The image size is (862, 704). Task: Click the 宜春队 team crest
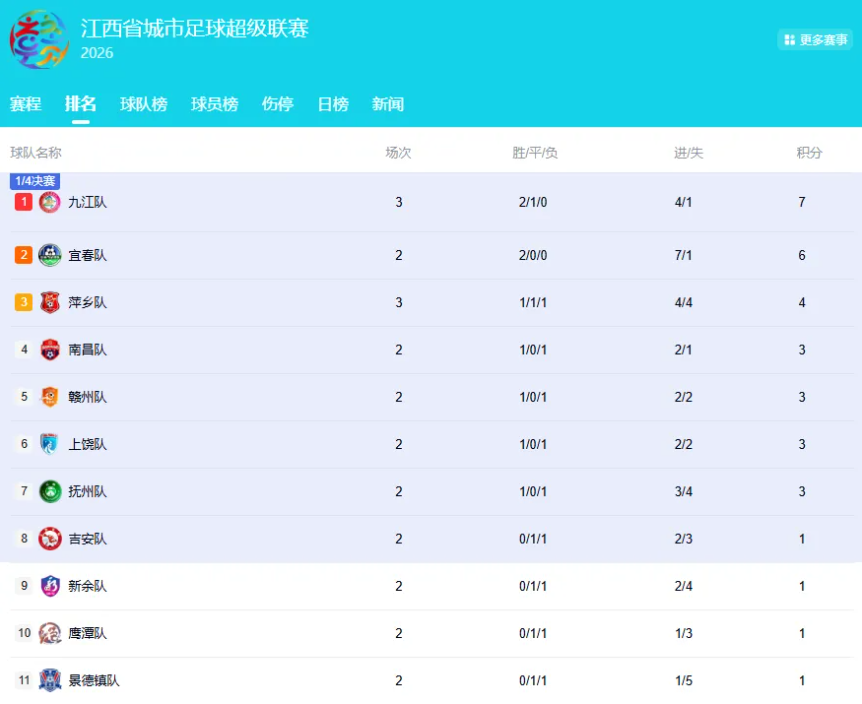[x=49, y=255]
